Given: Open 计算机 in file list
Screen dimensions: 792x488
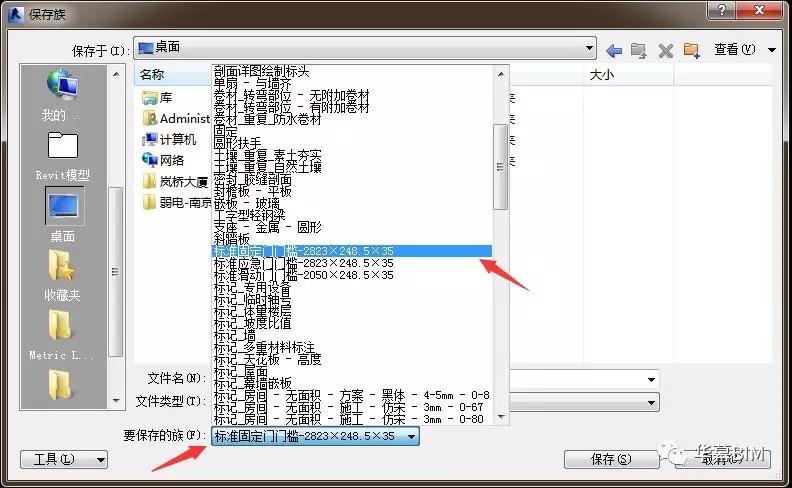Looking at the screenshot, I should tap(169, 139).
